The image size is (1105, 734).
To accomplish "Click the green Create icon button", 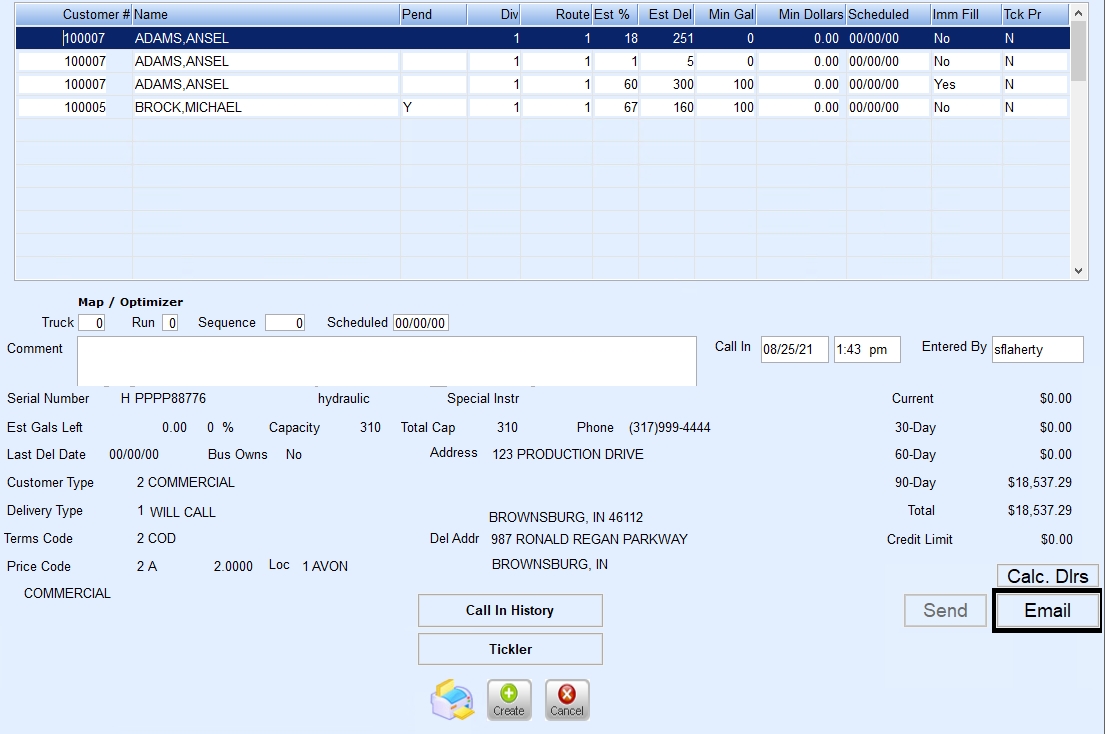I will 509,699.
